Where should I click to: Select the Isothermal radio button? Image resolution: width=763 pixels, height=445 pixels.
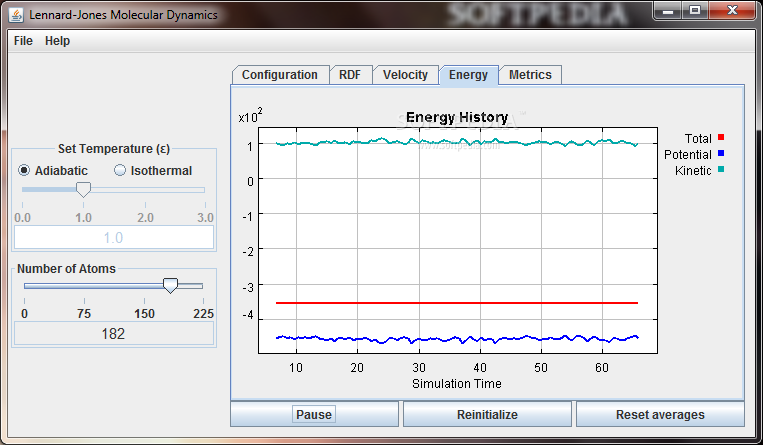[x=153, y=170]
